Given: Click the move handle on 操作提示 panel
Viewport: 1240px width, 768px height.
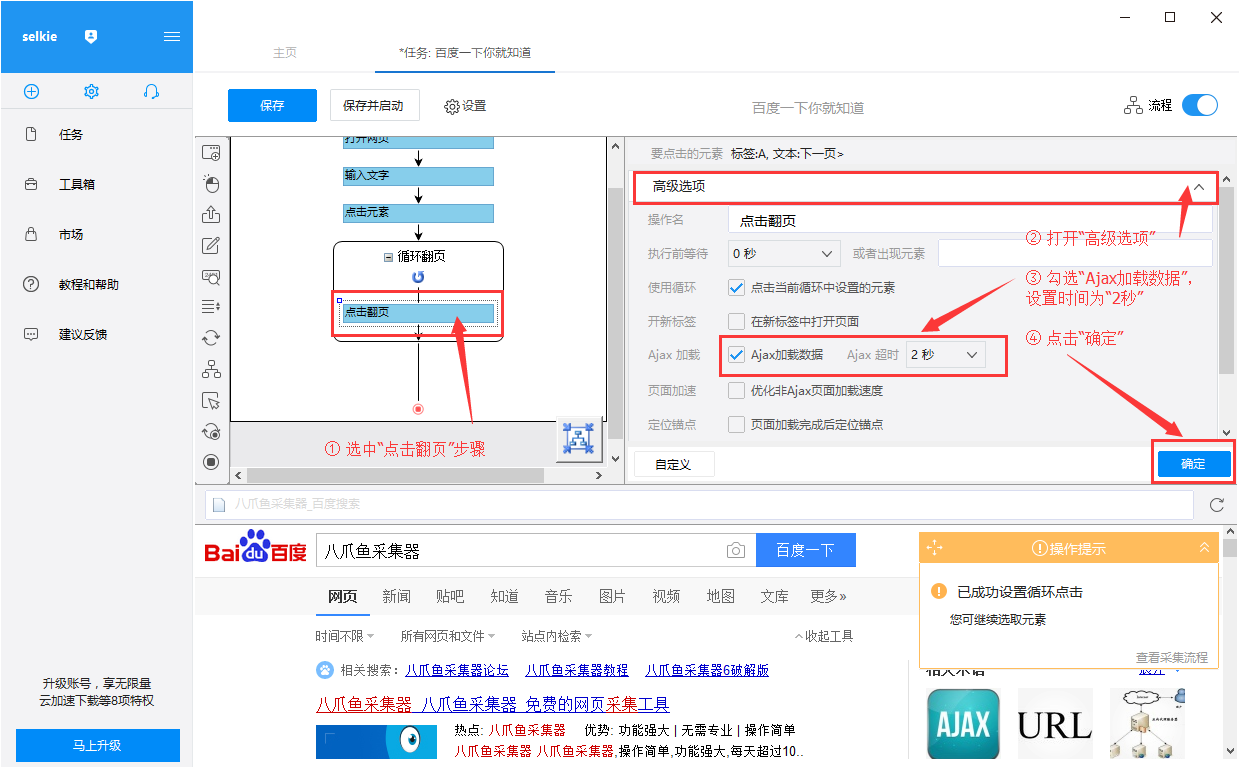Looking at the screenshot, I should tap(935, 548).
